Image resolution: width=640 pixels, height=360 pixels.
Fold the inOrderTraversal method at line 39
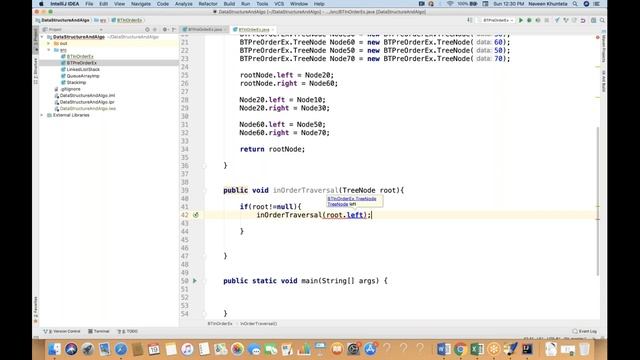tap(204, 190)
